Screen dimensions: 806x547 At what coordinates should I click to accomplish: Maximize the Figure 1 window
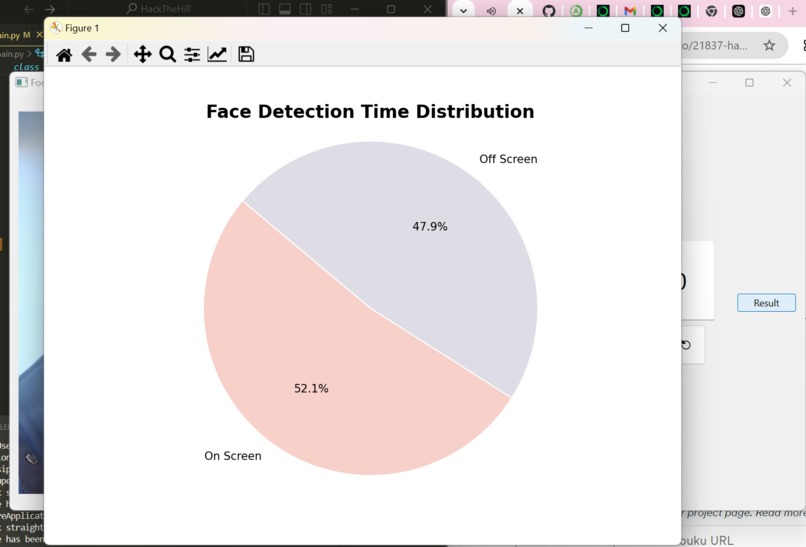click(x=625, y=28)
